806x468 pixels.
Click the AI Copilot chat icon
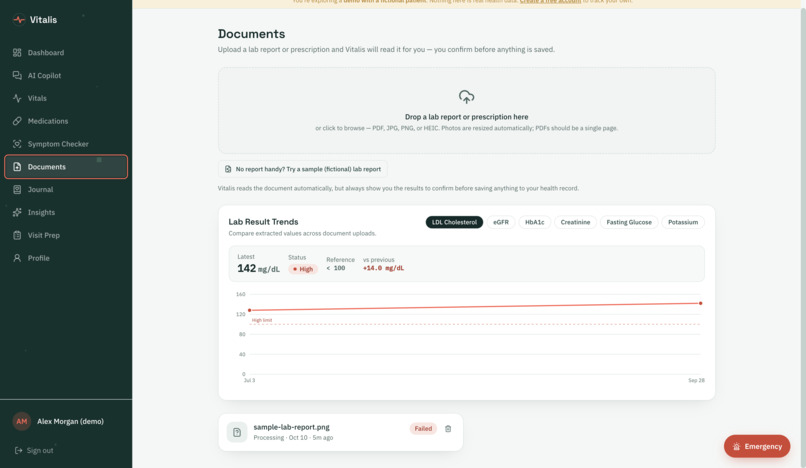(17, 75)
